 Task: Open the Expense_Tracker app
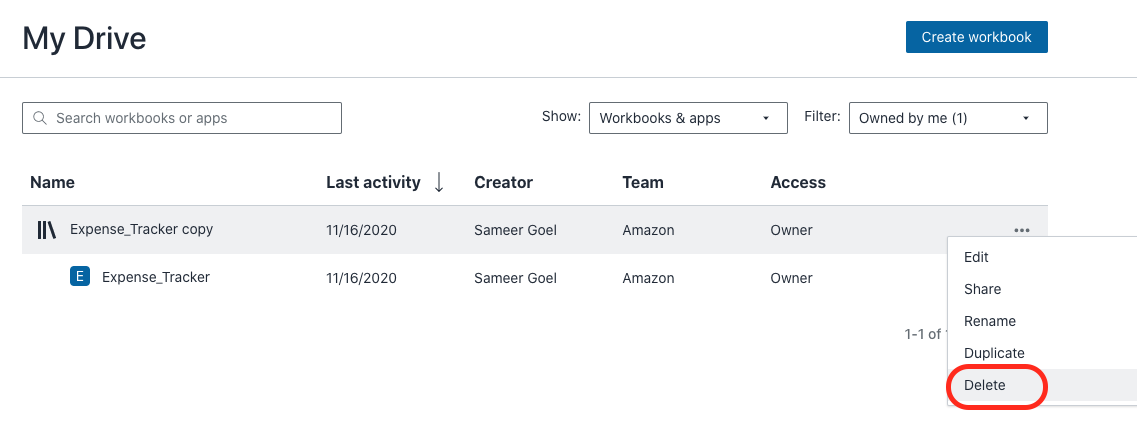coord(156,277)
